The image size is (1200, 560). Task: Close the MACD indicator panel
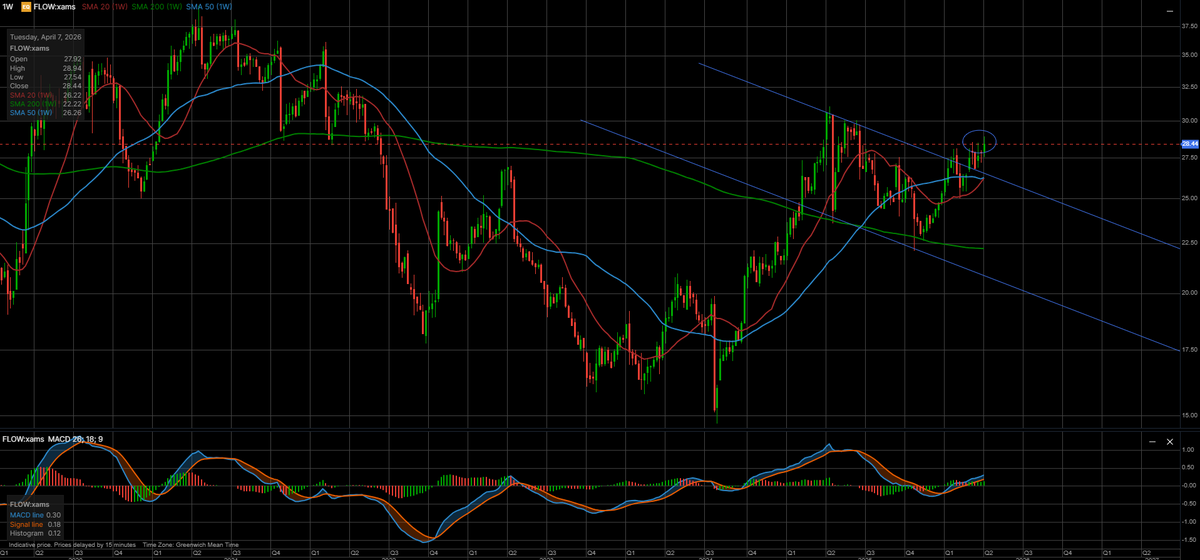1169,441
